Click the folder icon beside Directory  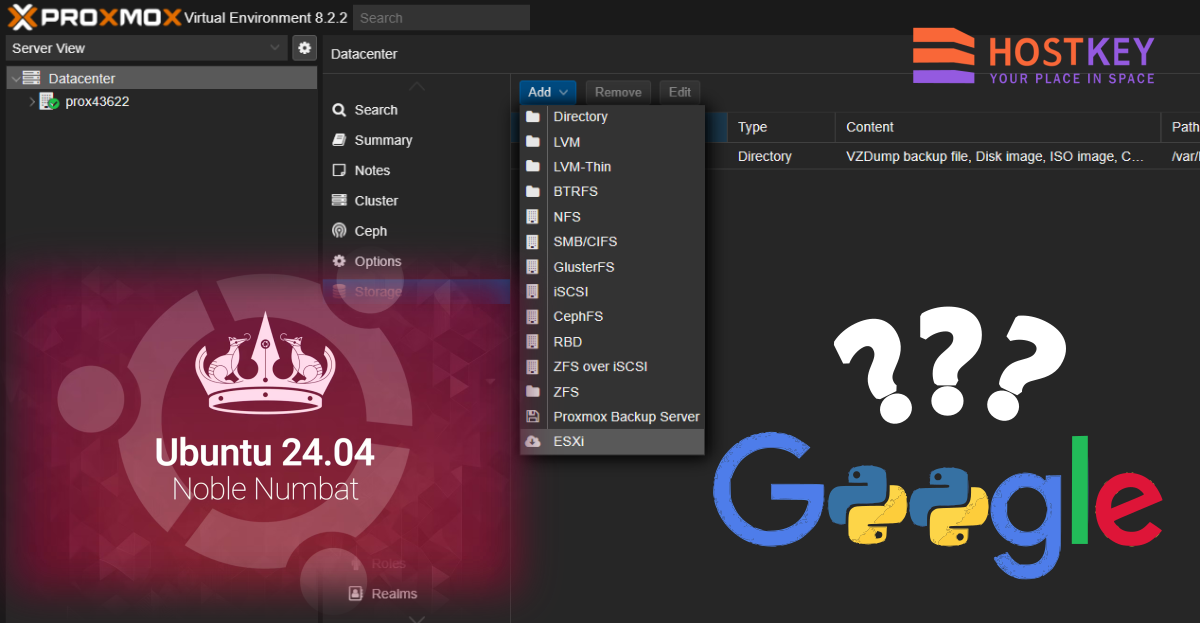pyautogui.click(x=533, y=117)
